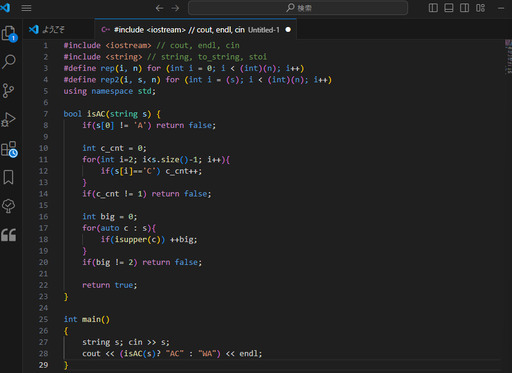Click the VS Code logo in title bar
Image resolution: width=512 pixels, height=373 pixels.
point(5,7)
